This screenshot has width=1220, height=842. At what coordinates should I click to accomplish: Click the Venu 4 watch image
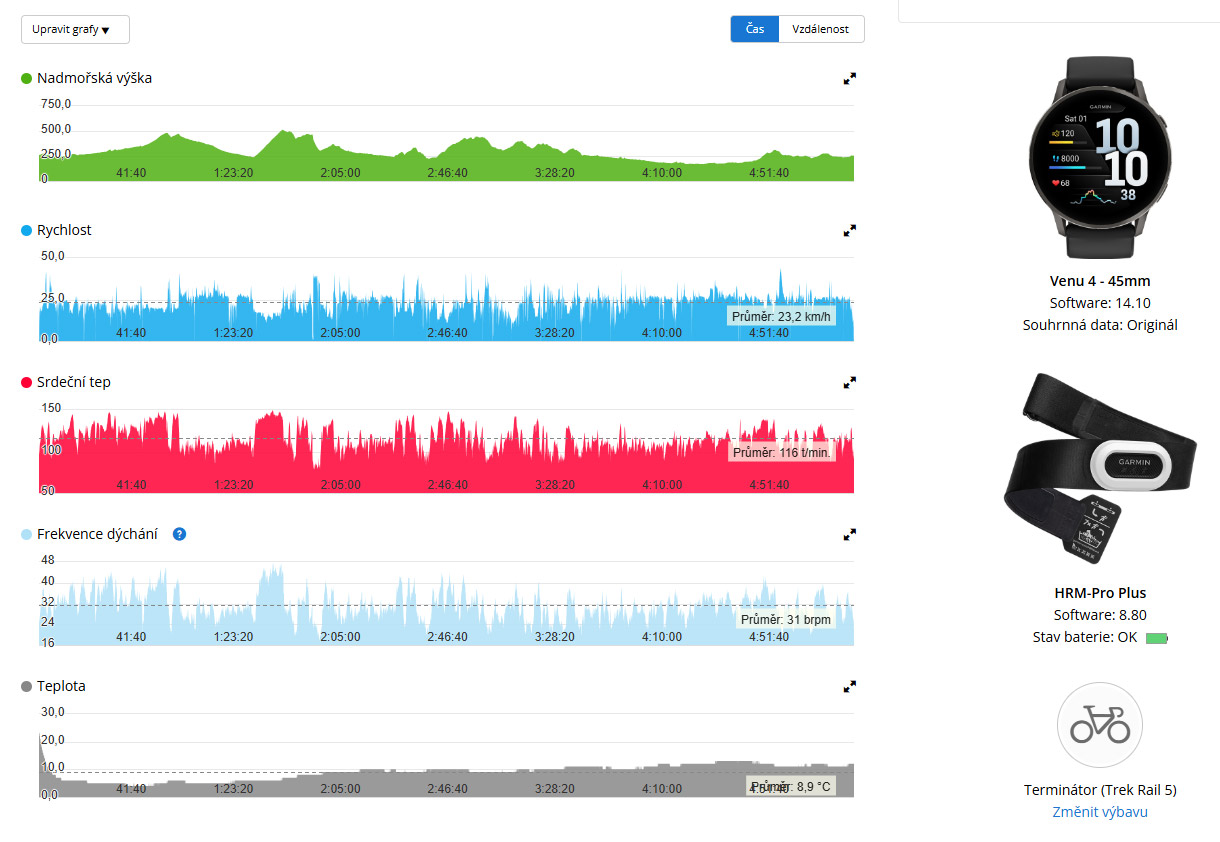pyautogui.click(x=1099, y=155)
